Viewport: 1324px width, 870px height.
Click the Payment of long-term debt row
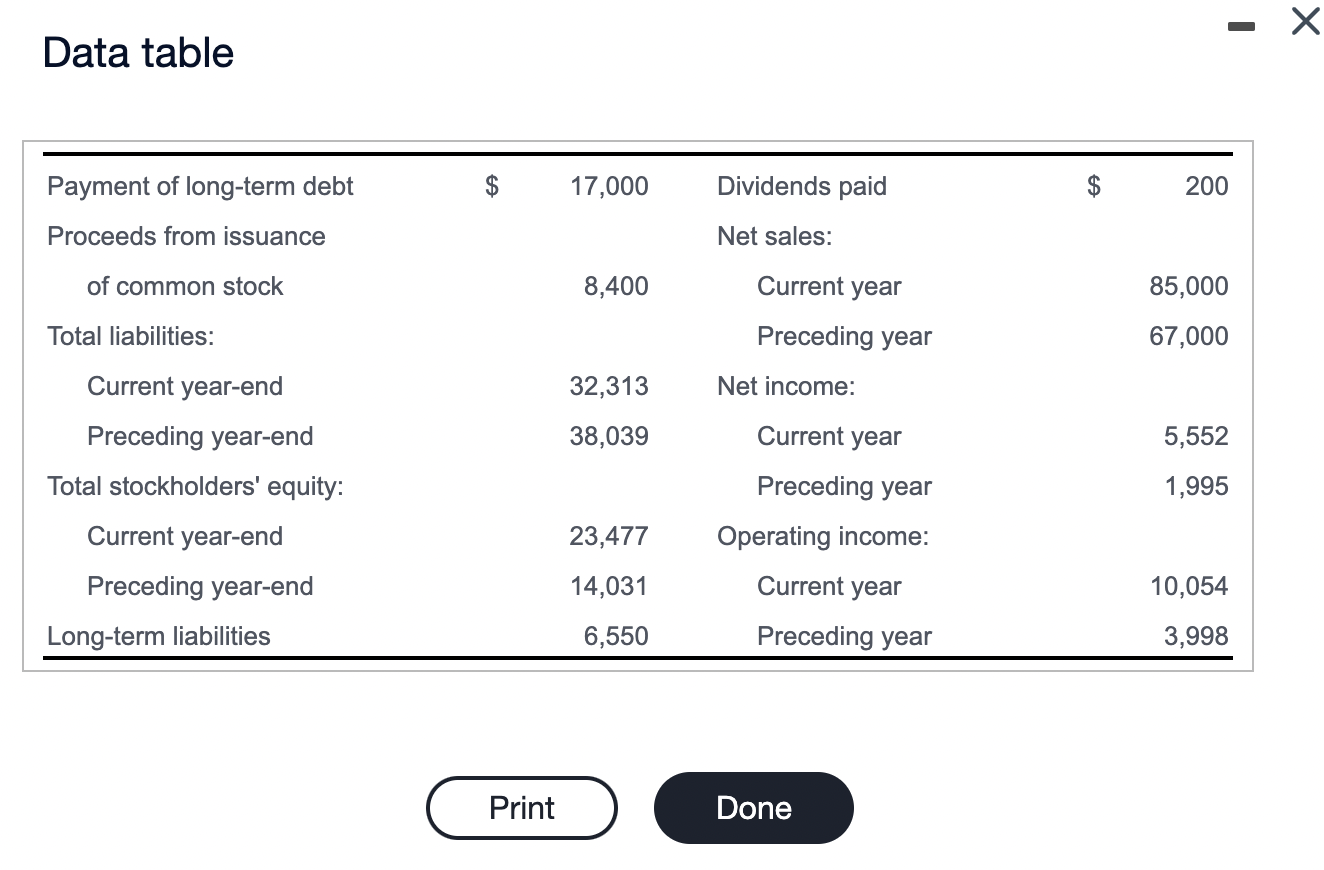click(x=199, y=186)
